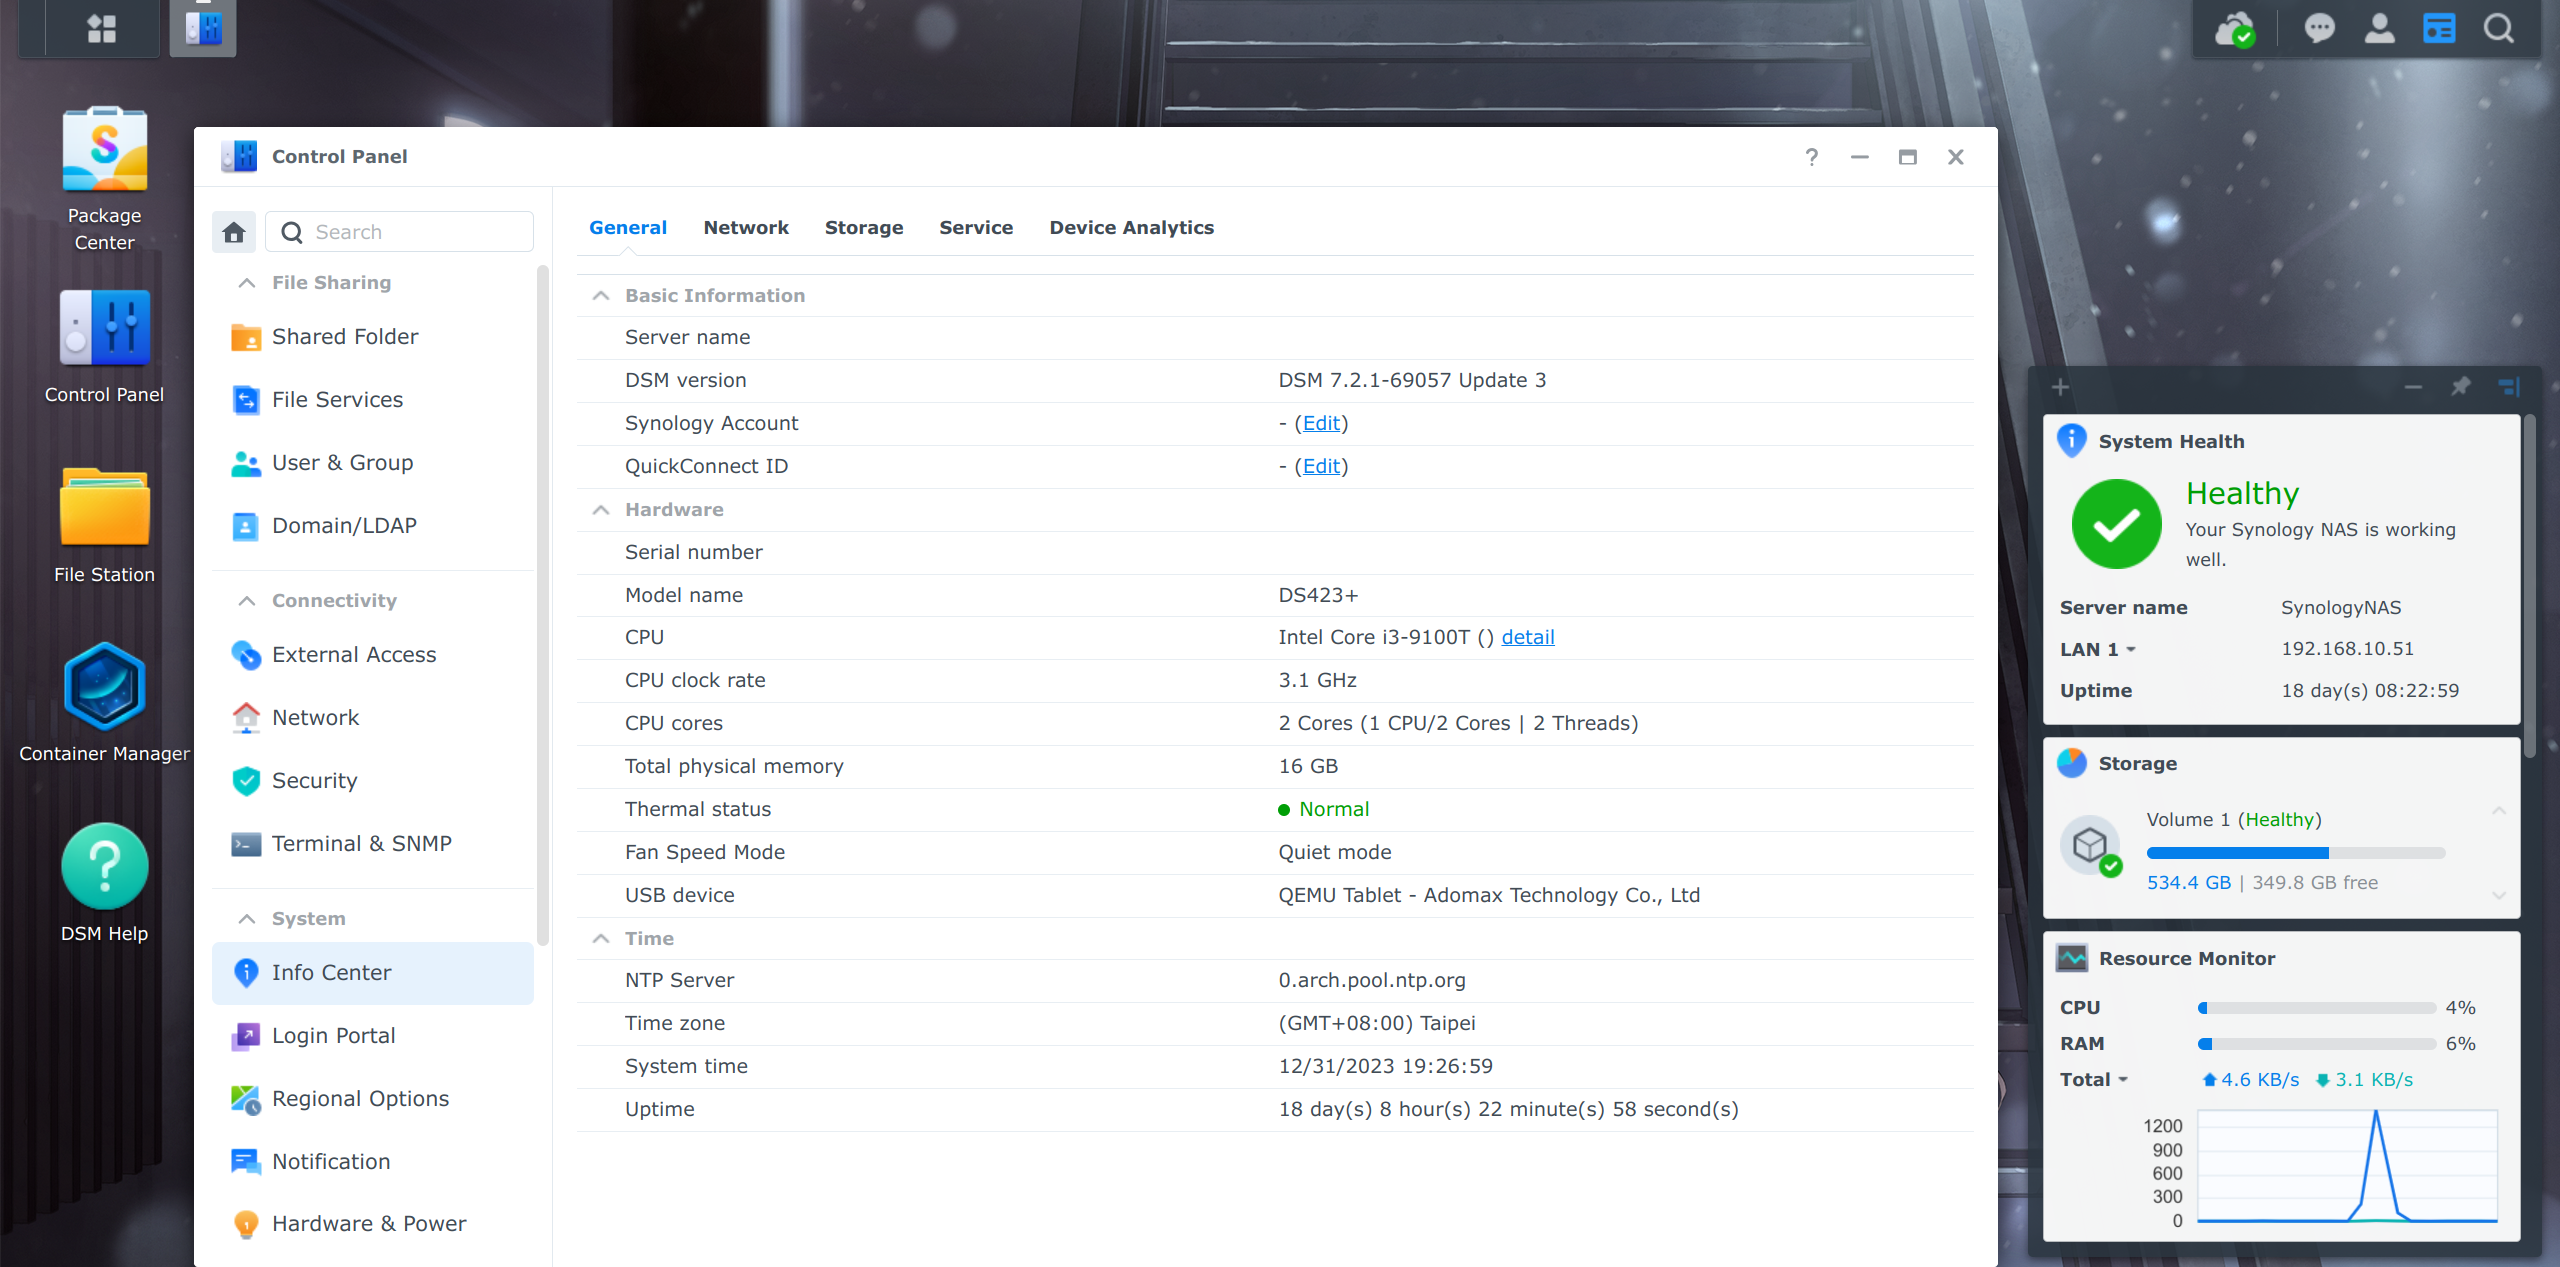The height and width of the screenshot is (1267, 2560).
Task: Switch to the Device Analytics tab
Action: point(1131,228)
